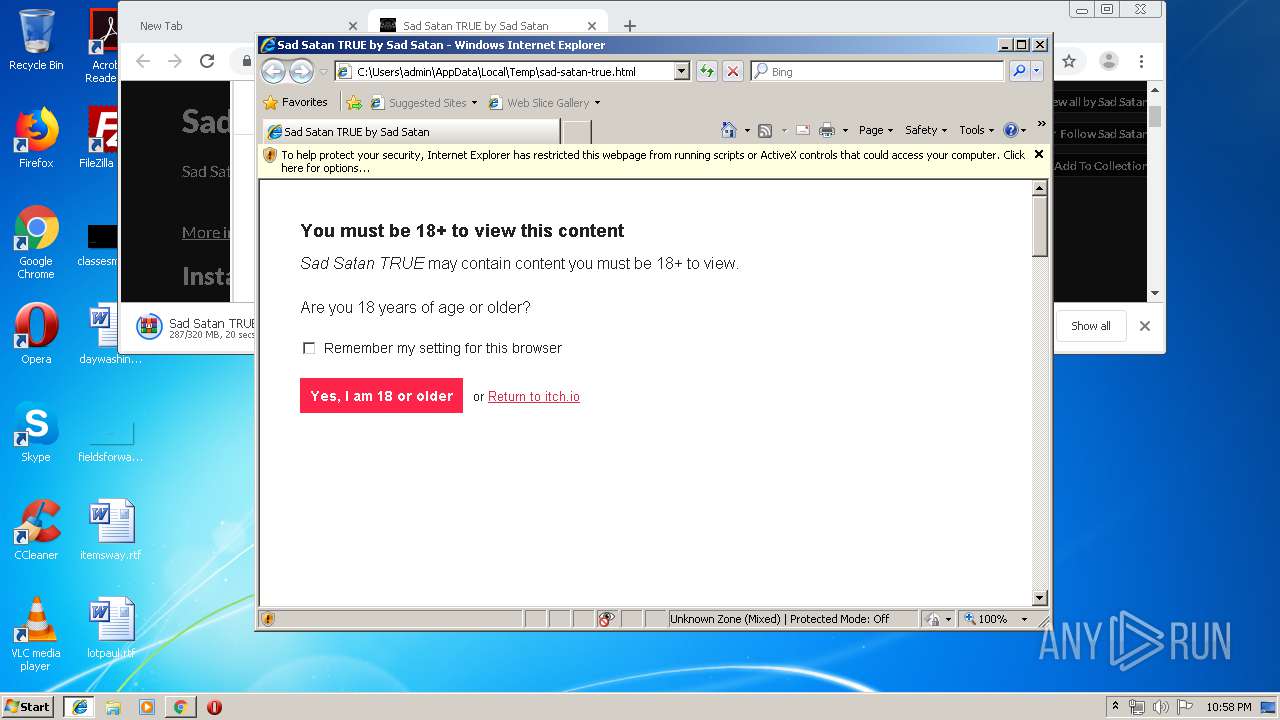Viewport: 1280px width, 720px height.
Task: Click the IE Forward navigation button
Action: pyautogui.click(x=301, y=71)
